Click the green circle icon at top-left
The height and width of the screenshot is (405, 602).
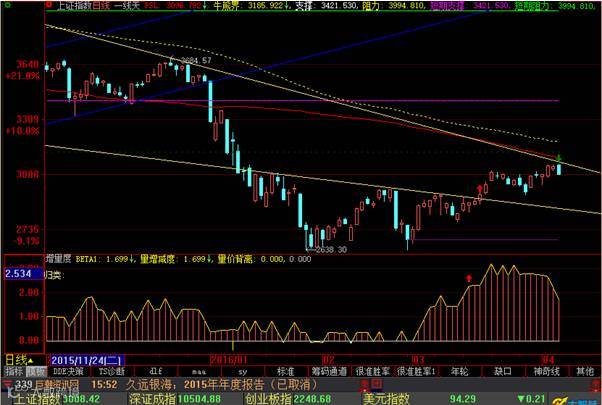(8, 5)
